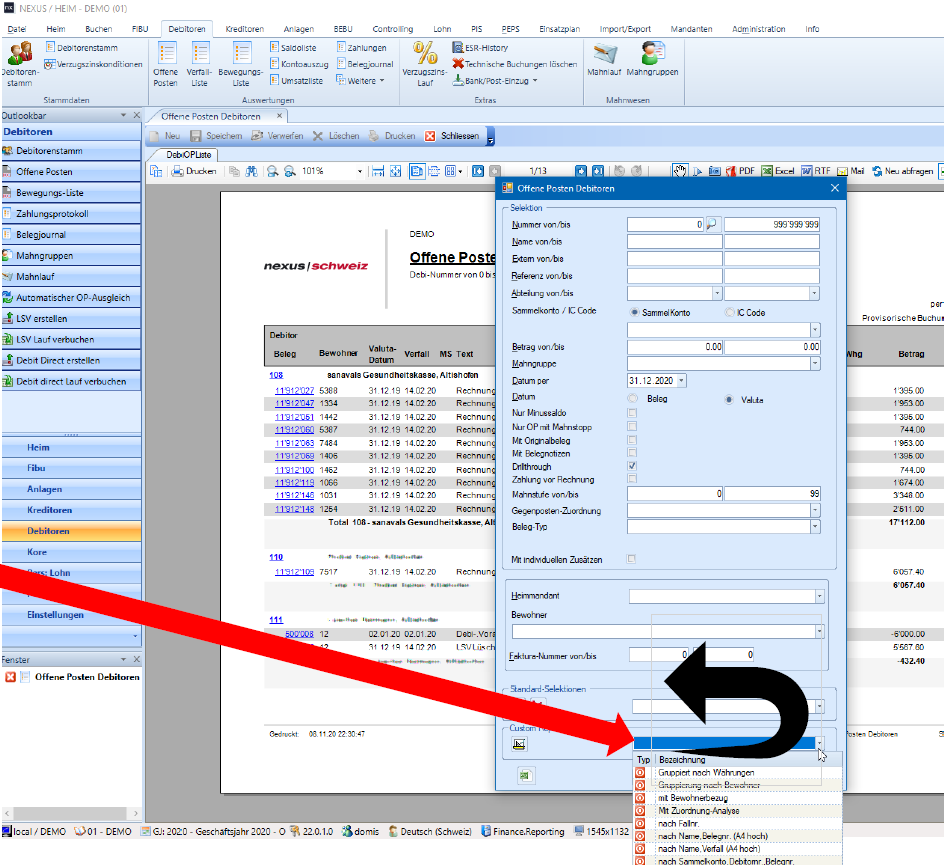Screen dimensions: 945x865
Task: Click the binoculars search icon in report toolbar
Action: click(x=251, y=172)
